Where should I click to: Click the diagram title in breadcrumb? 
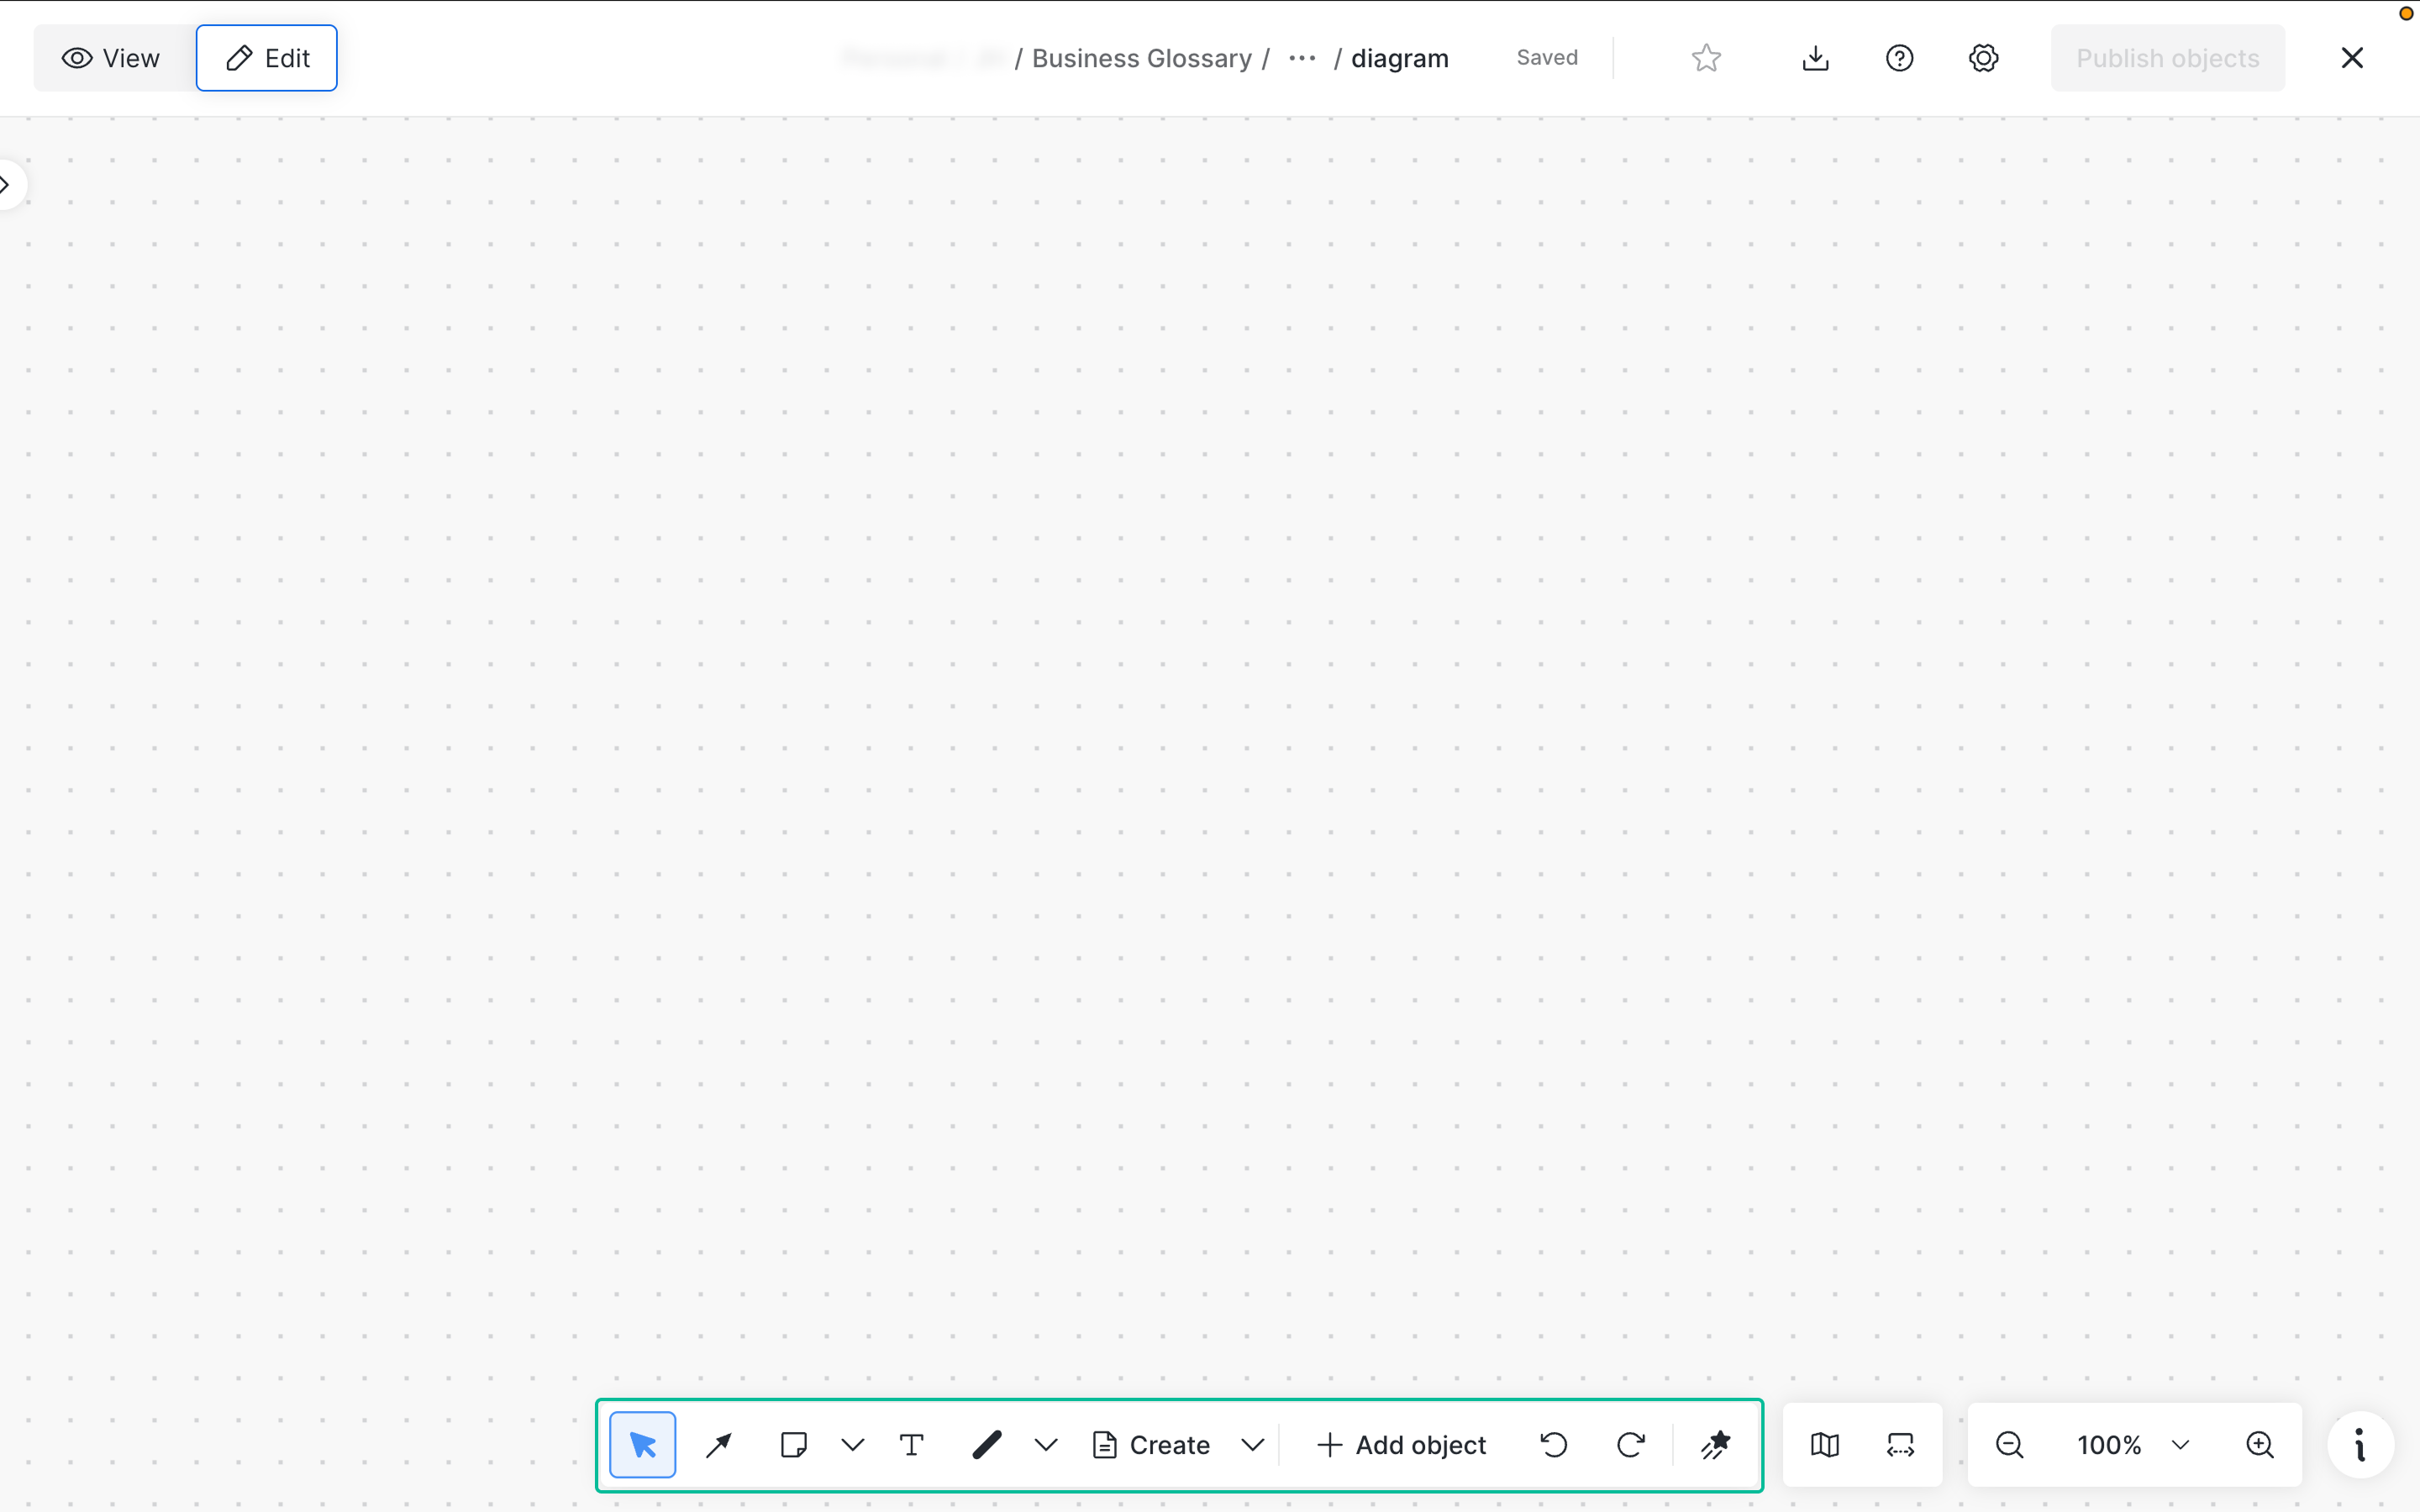(x=1399, y=58)
